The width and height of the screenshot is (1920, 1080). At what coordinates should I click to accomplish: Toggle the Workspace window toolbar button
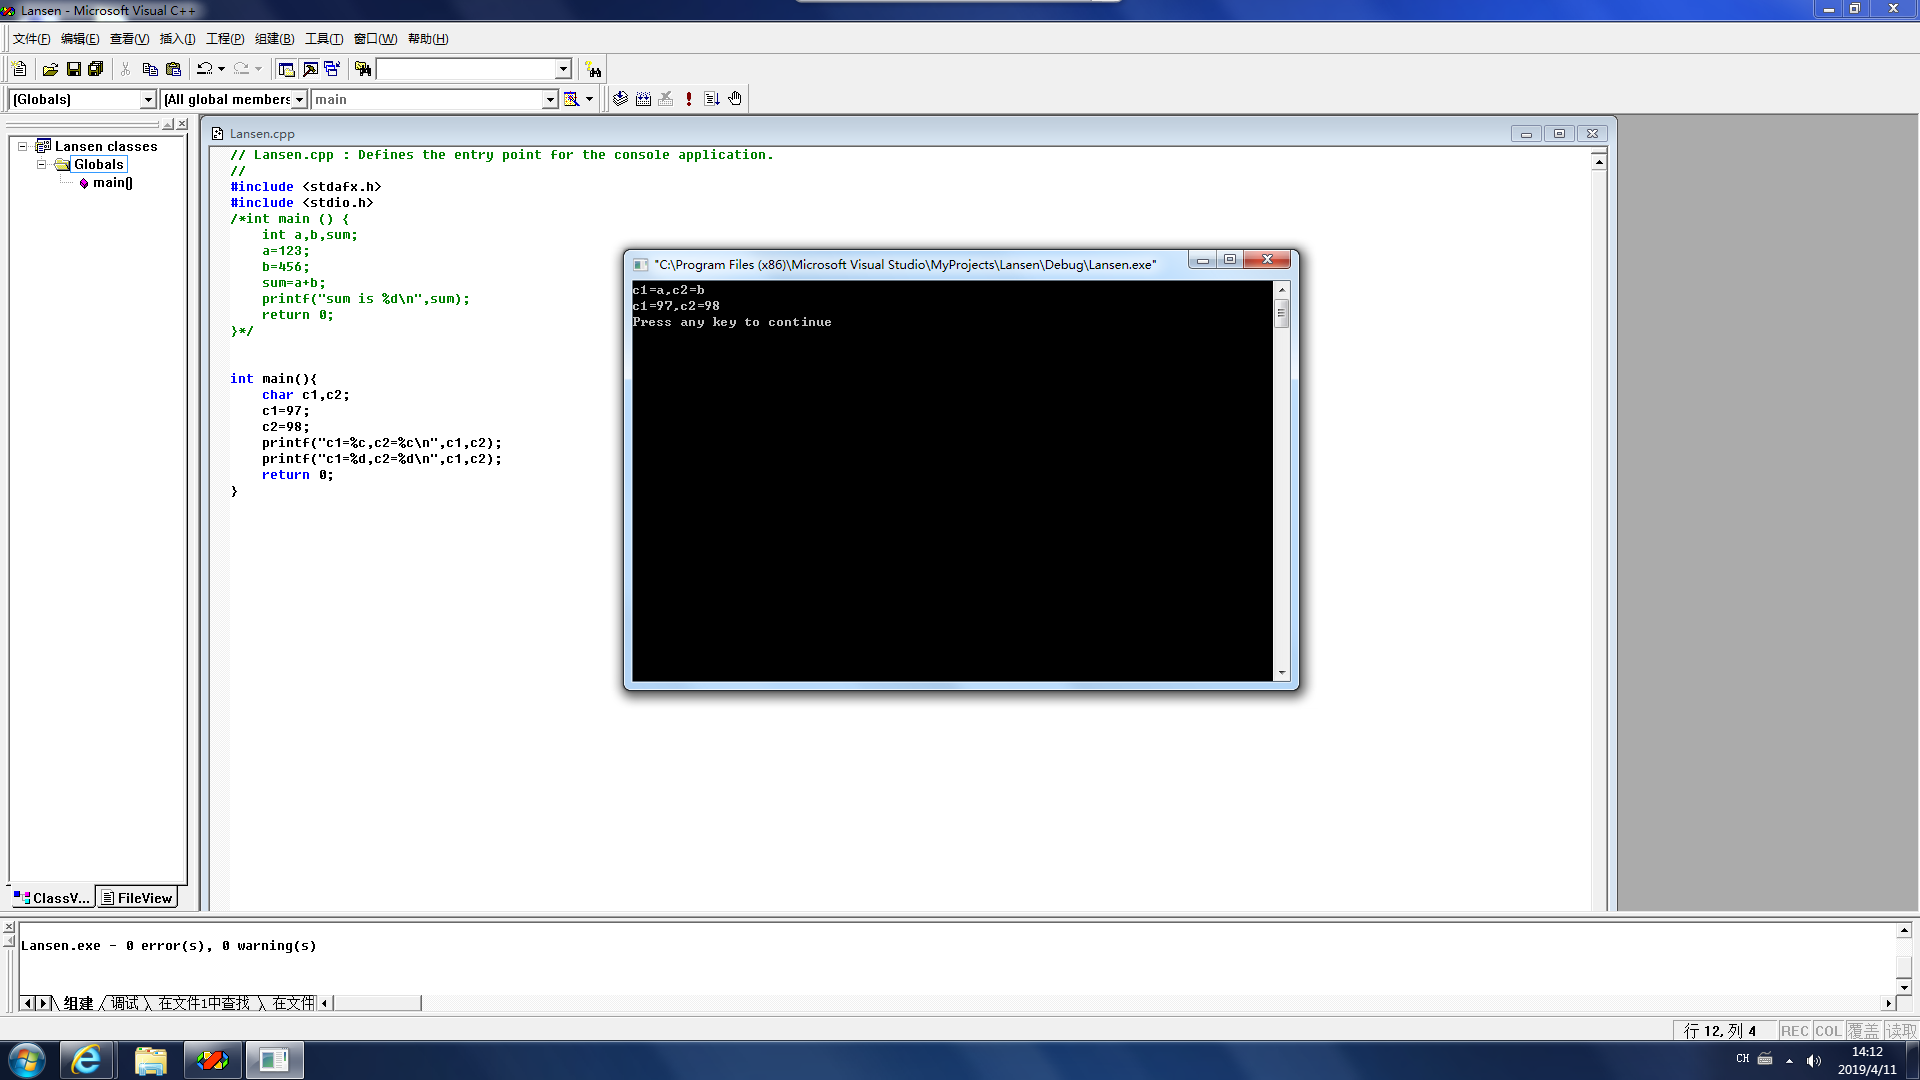coord(286,69)
